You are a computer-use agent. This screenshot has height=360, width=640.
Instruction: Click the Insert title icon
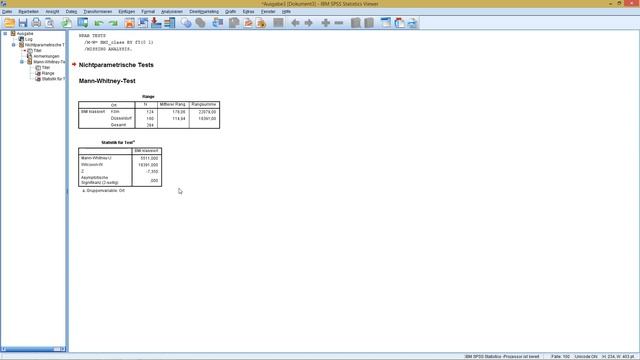[x=399, y=23]
